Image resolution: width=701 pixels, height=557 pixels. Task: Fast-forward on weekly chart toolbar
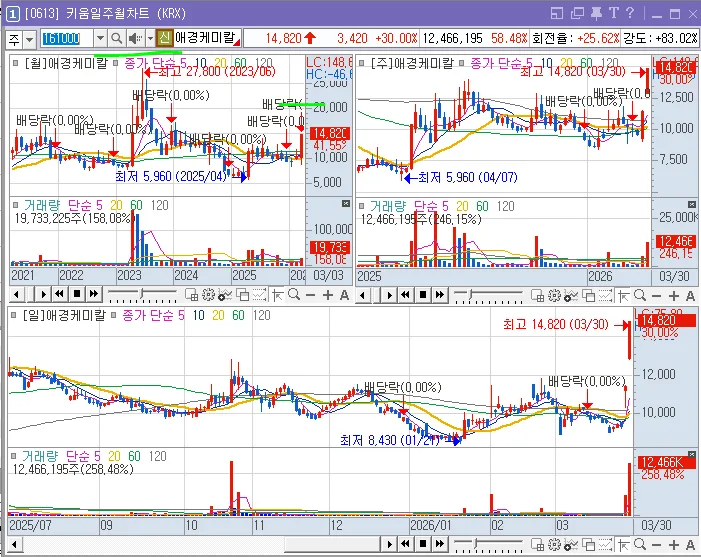coord(440,295)
